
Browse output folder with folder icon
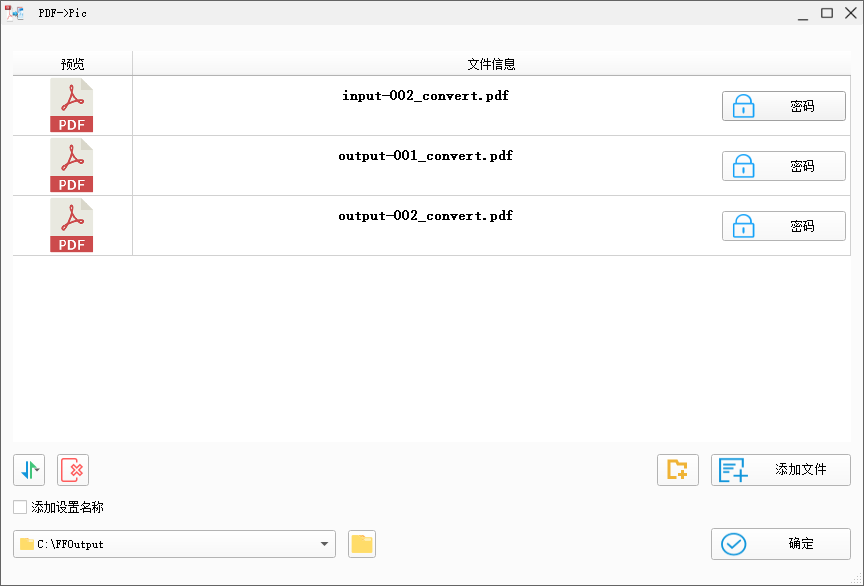(x=361, y=544)
